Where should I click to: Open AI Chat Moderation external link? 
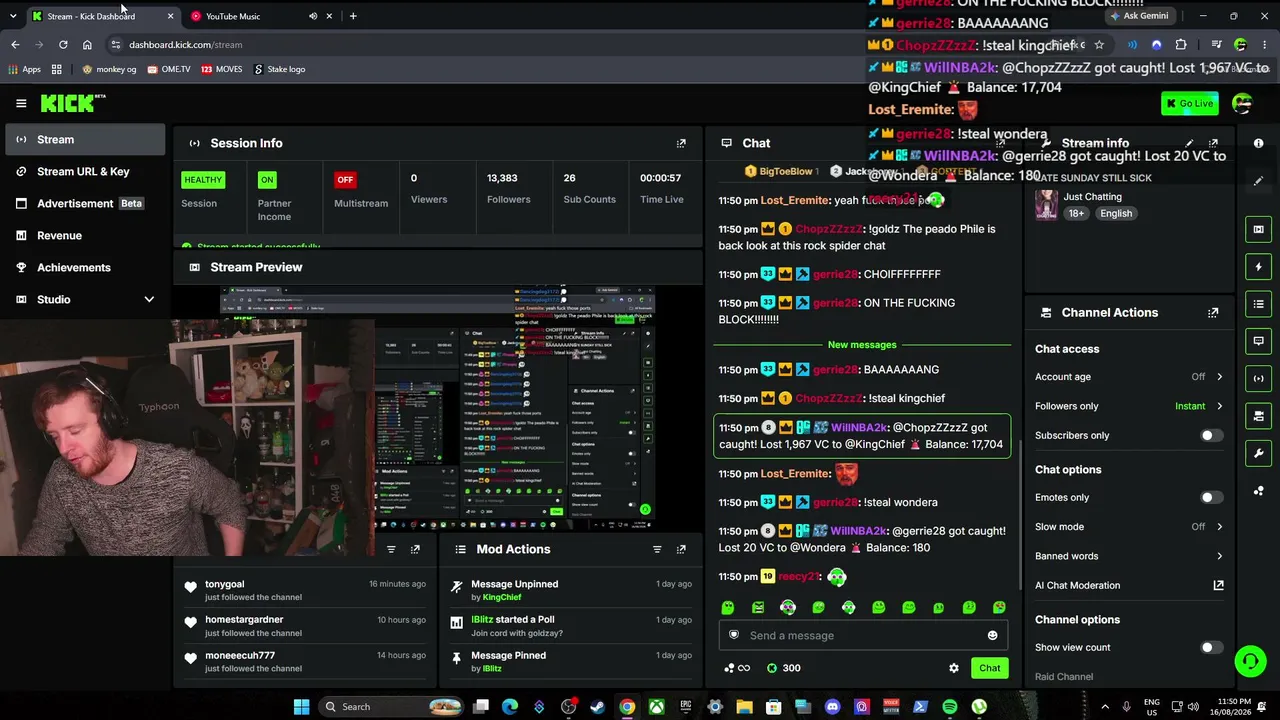tap(1218, 585)
